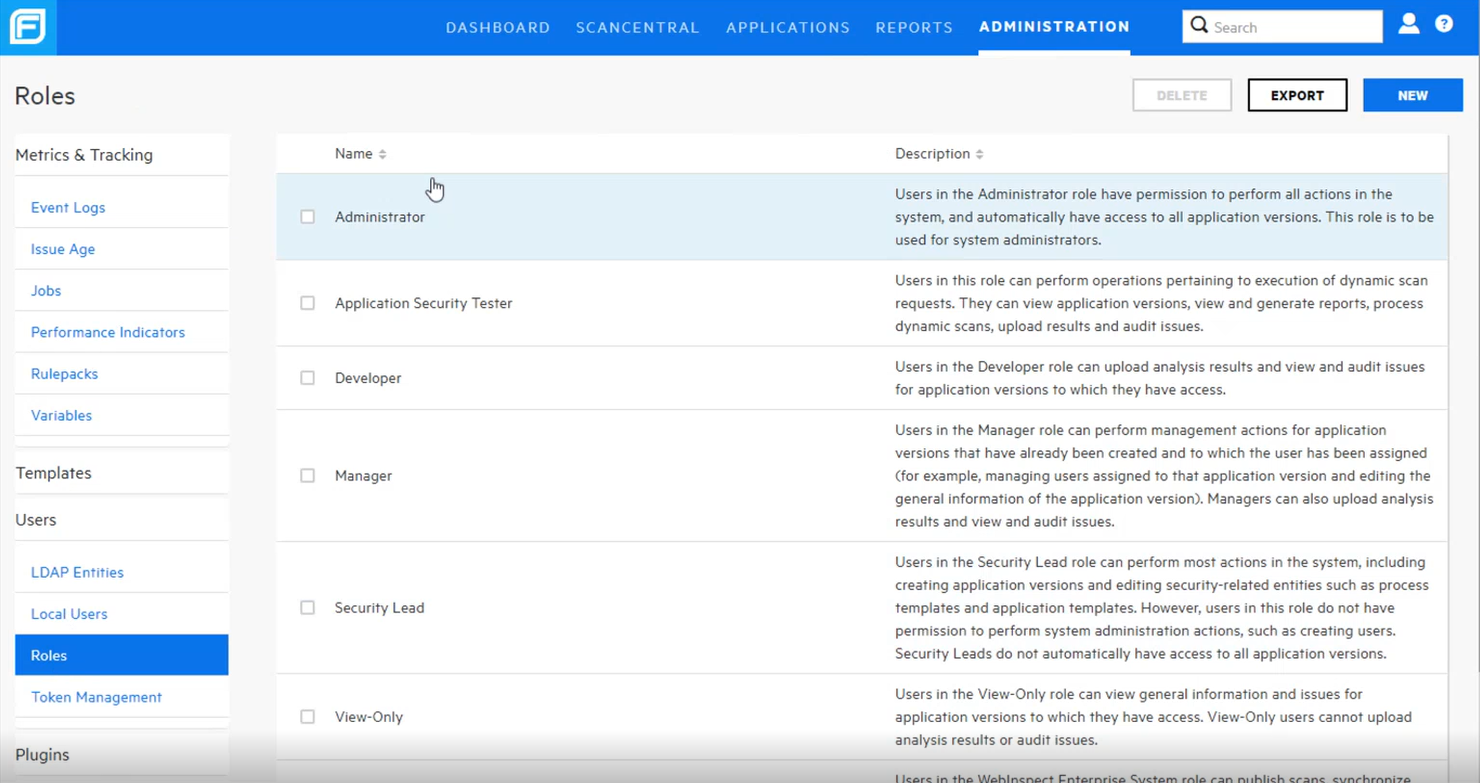Image resolution: width=1480 pixels, height=783 pixels.
Task: Go to Token Management page
Action: [x=96, y=697]
